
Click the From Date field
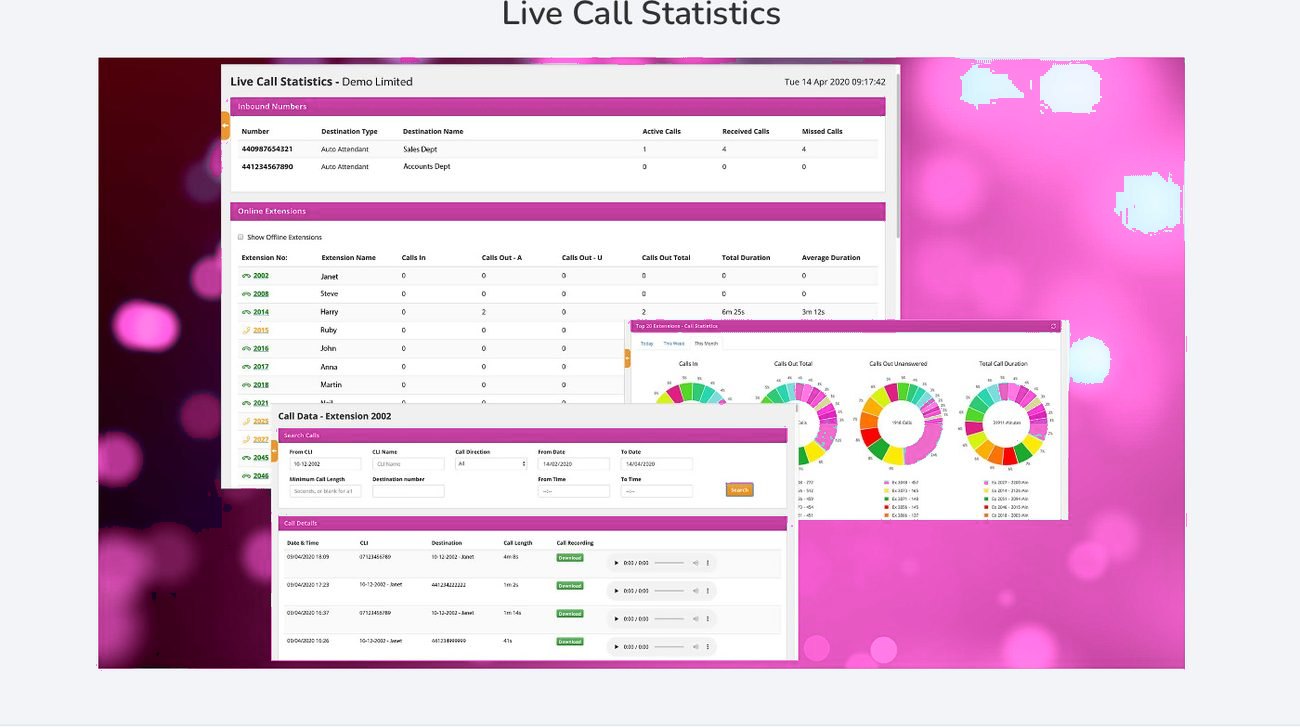coord(573,464)
